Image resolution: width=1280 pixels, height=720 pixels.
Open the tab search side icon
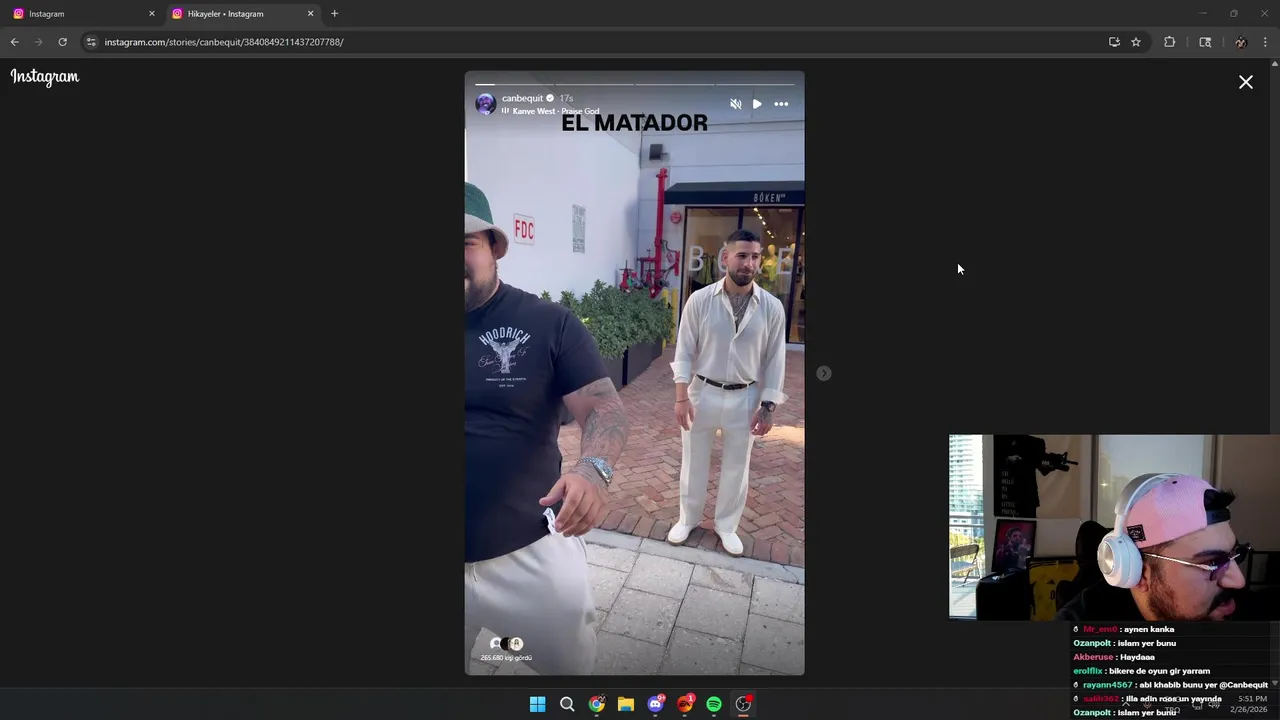(1205, 42)
